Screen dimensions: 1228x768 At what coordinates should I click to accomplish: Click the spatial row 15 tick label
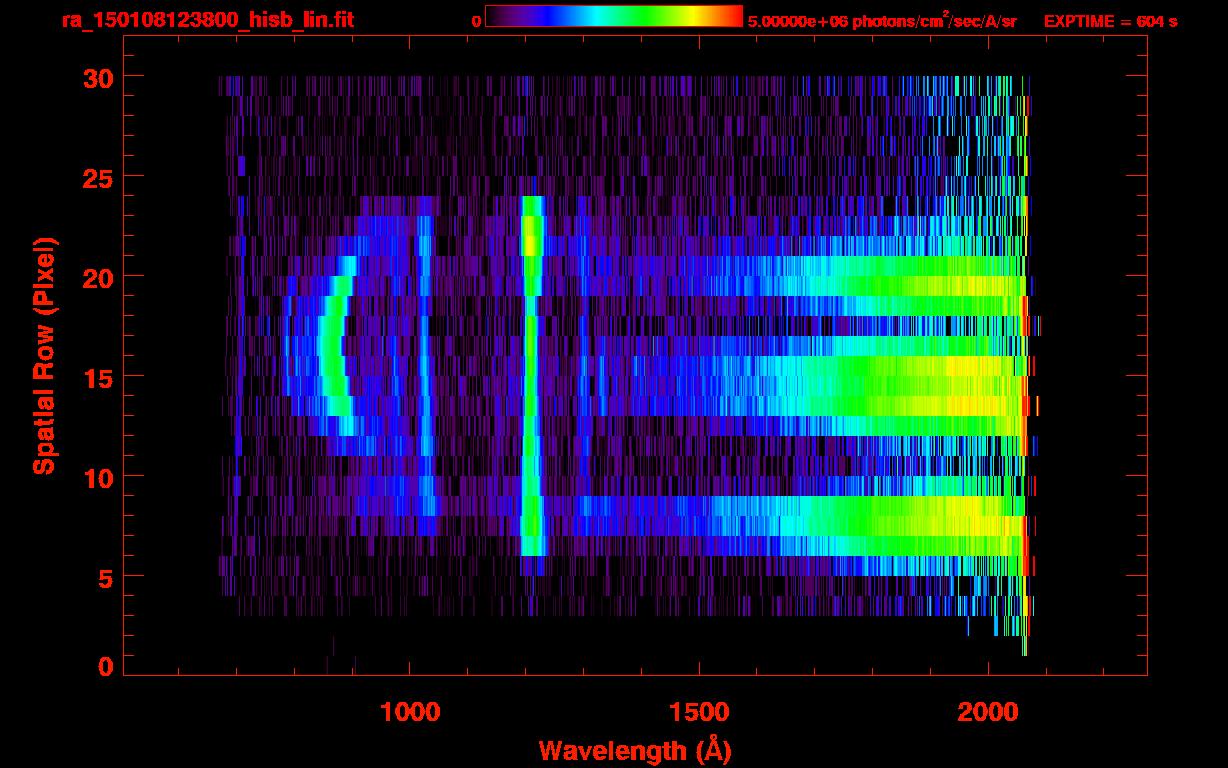(97, 377)
